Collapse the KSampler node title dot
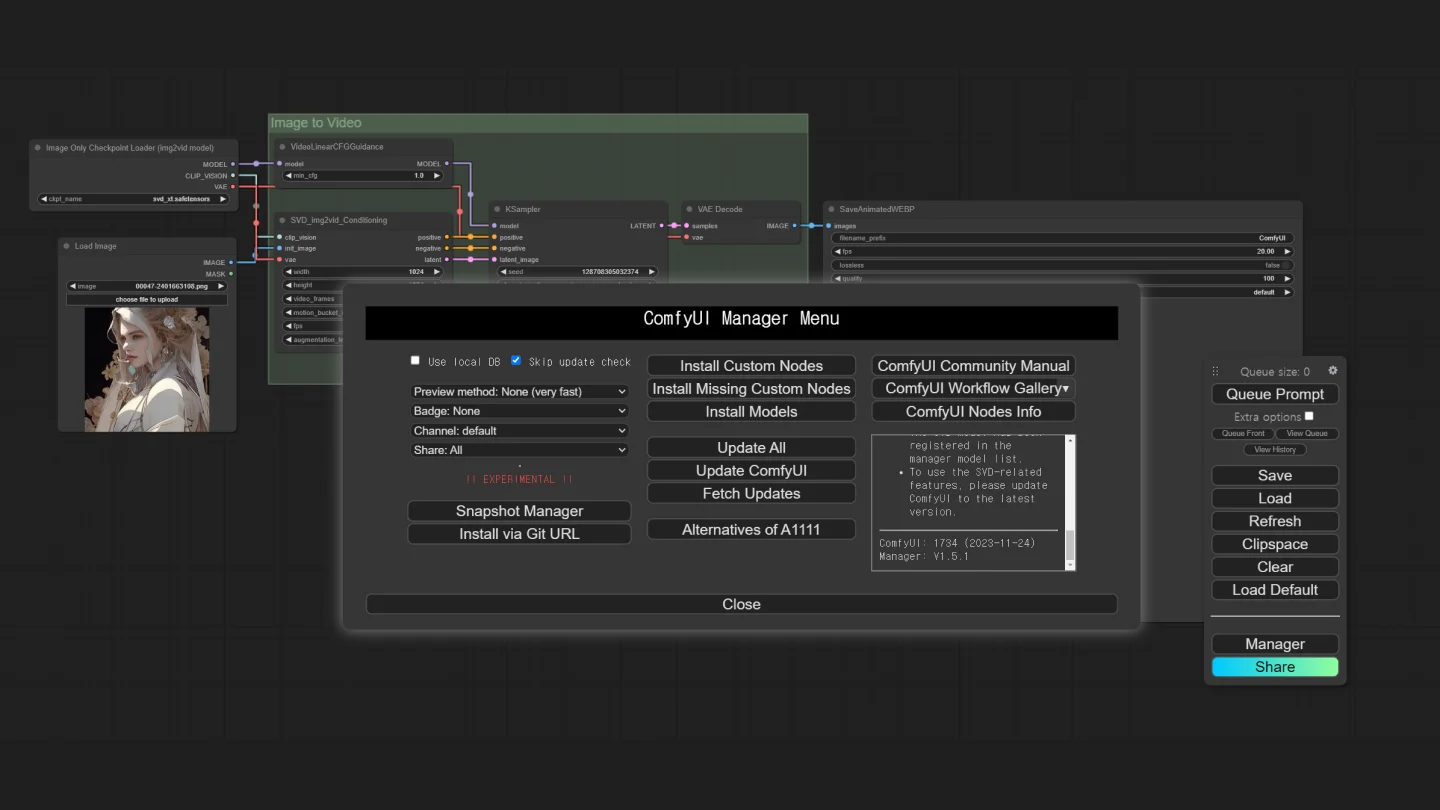 [x=497, y=210]
